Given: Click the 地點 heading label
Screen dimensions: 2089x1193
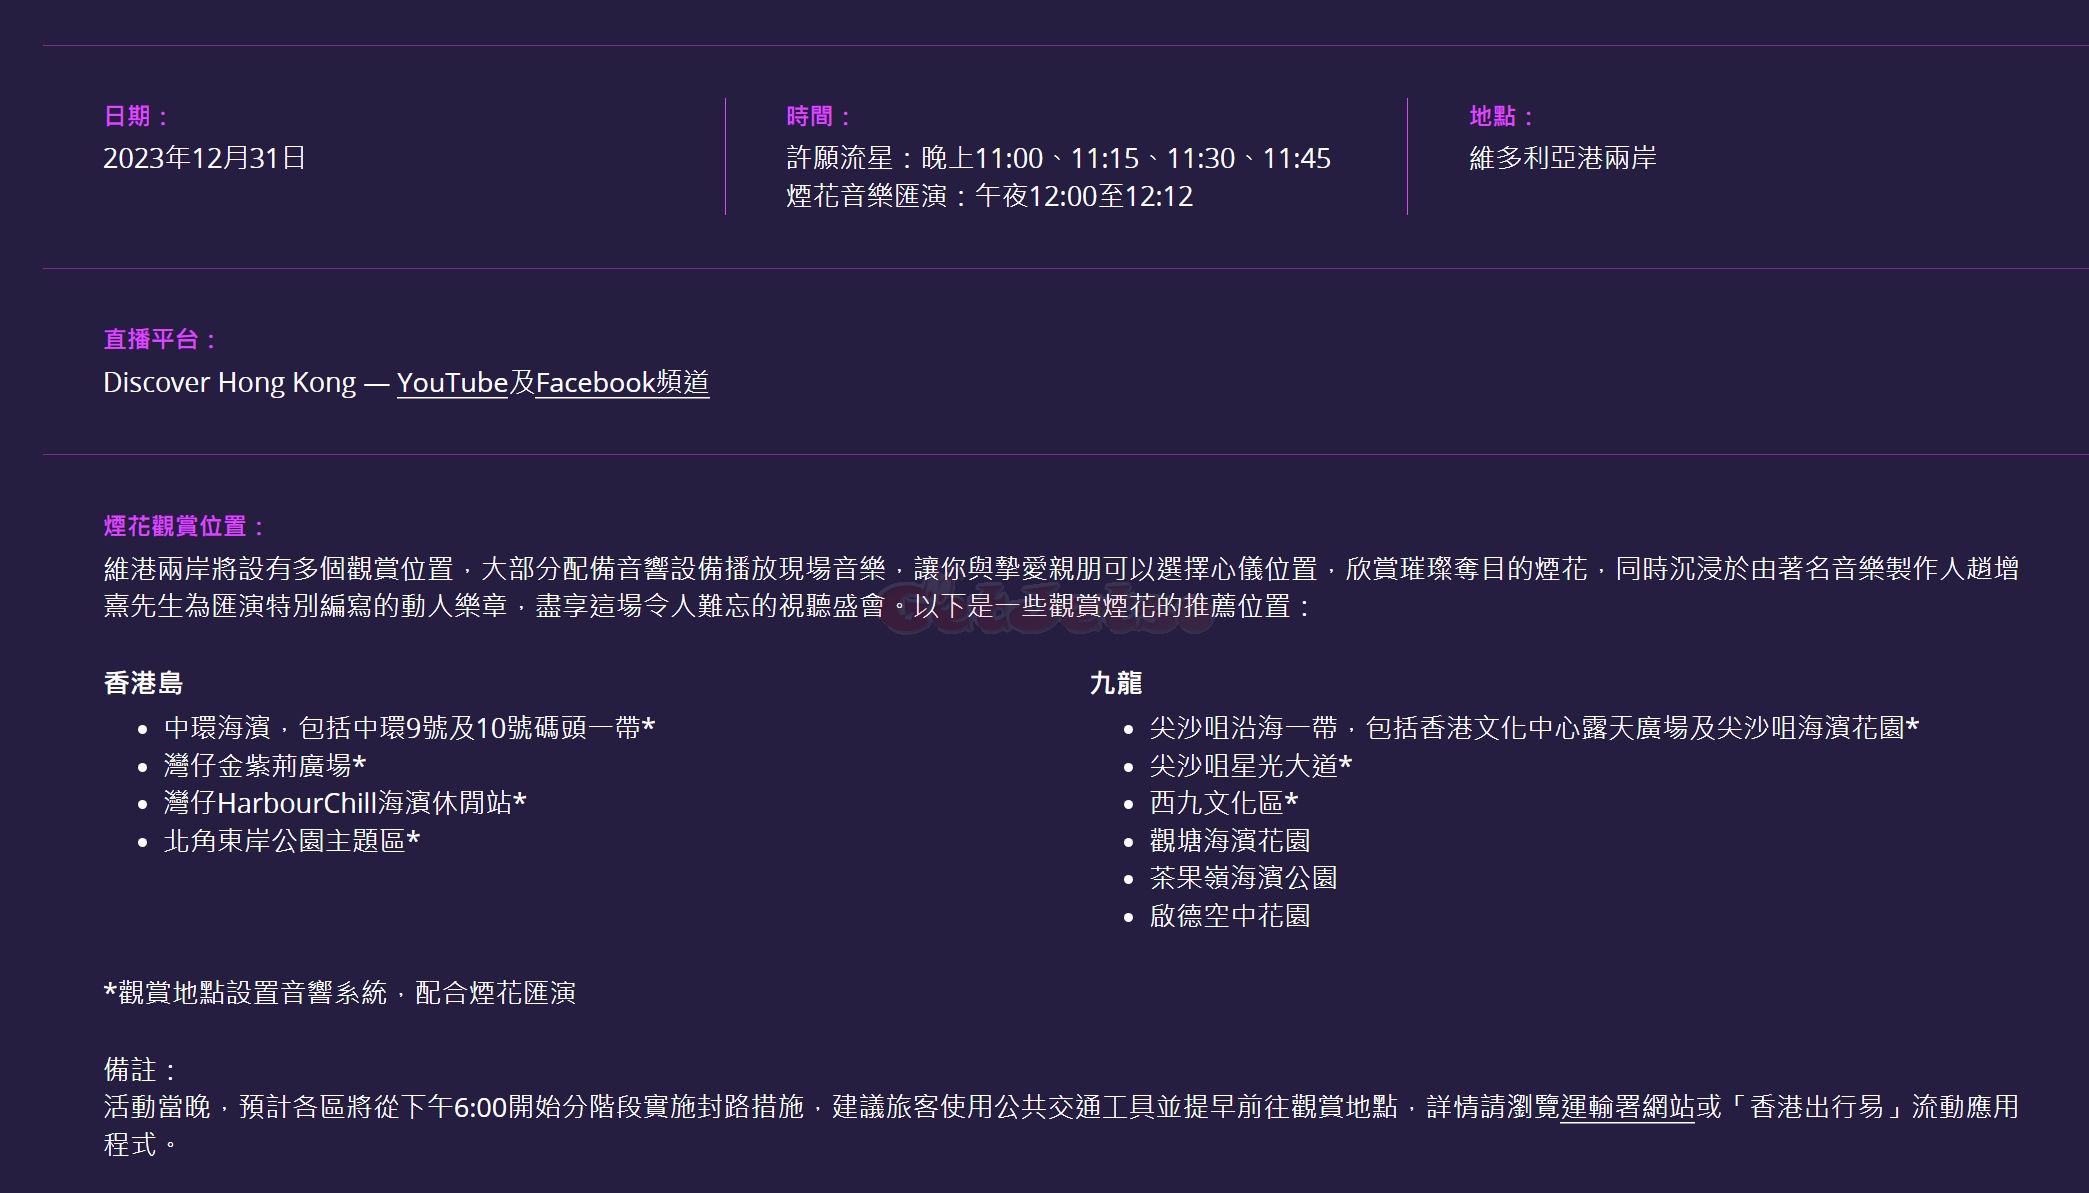Looking at the screenshot, I should click(x=1500, y=117).
